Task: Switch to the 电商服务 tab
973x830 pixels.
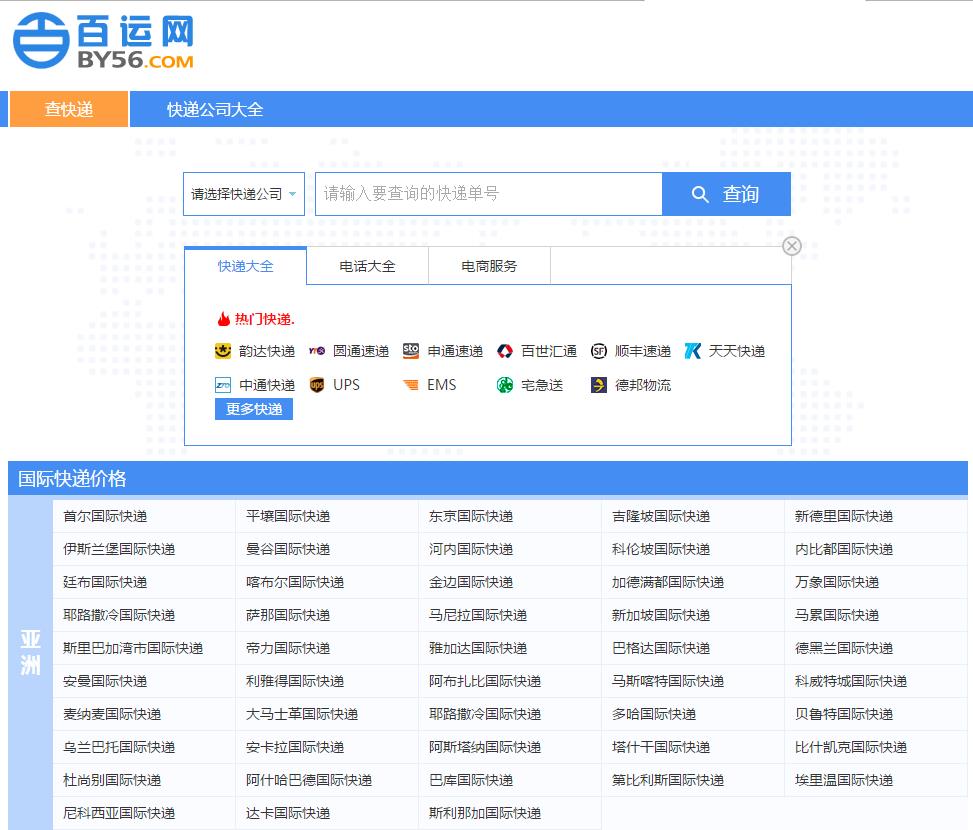Action: point(489,266)
